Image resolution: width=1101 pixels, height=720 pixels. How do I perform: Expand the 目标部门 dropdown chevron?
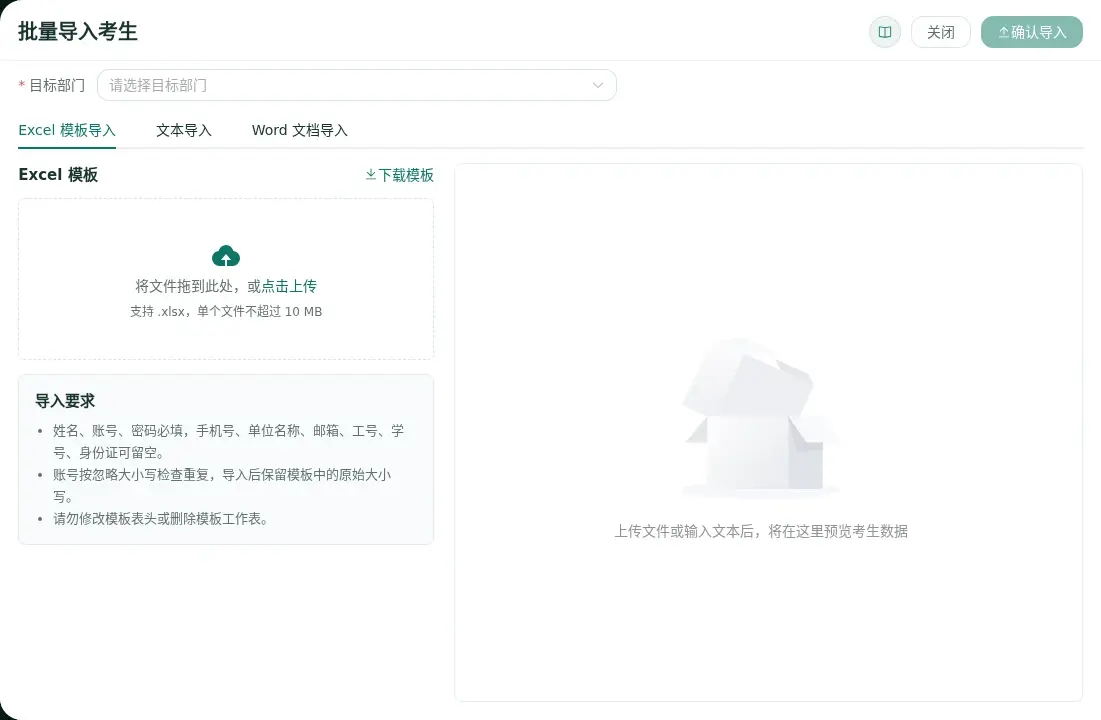pyautogui.click(x=598, y=85)
